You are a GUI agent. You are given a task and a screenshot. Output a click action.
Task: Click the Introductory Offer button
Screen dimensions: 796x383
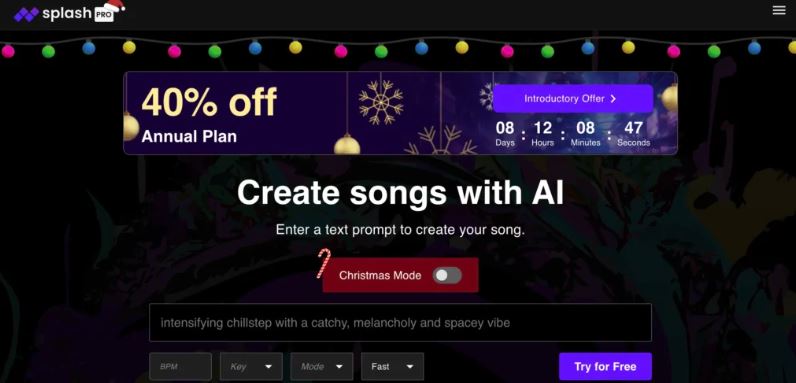coord(573,99)
